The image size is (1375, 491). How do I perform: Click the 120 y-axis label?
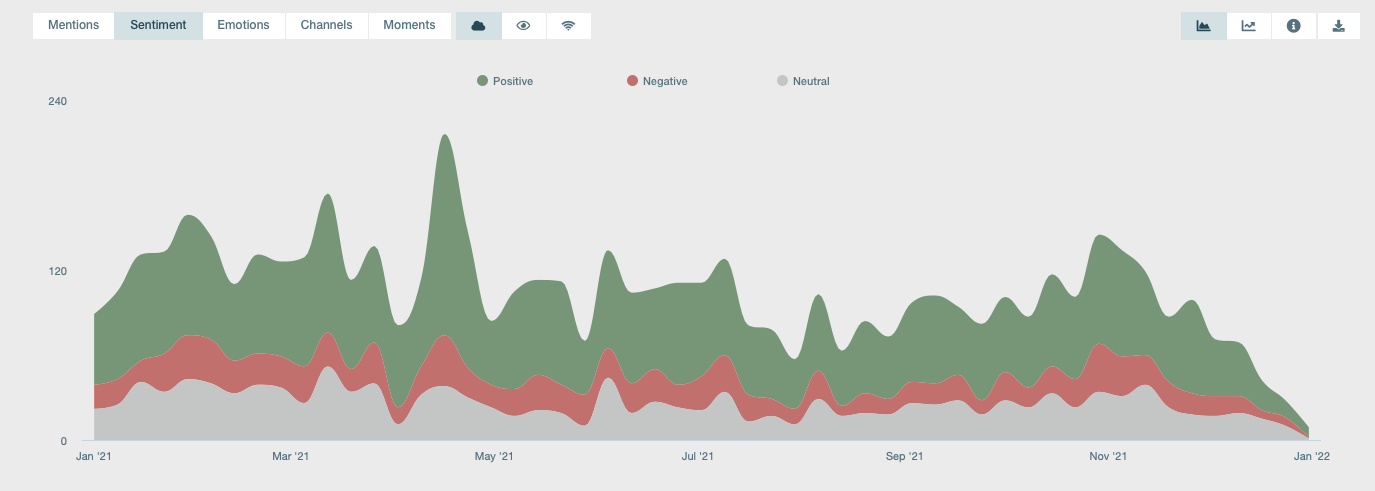coord(57,272)
